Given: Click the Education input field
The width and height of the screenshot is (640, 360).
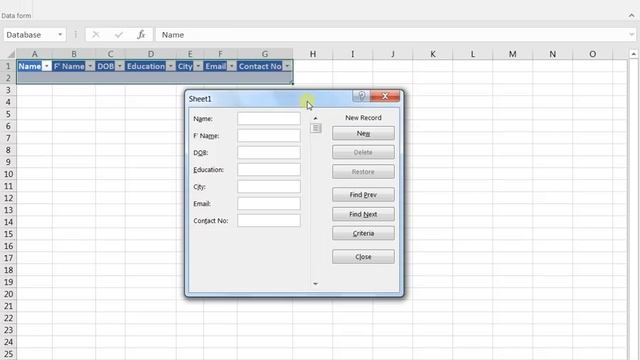Looking at the screenshot, I should (x=269, y=170).
